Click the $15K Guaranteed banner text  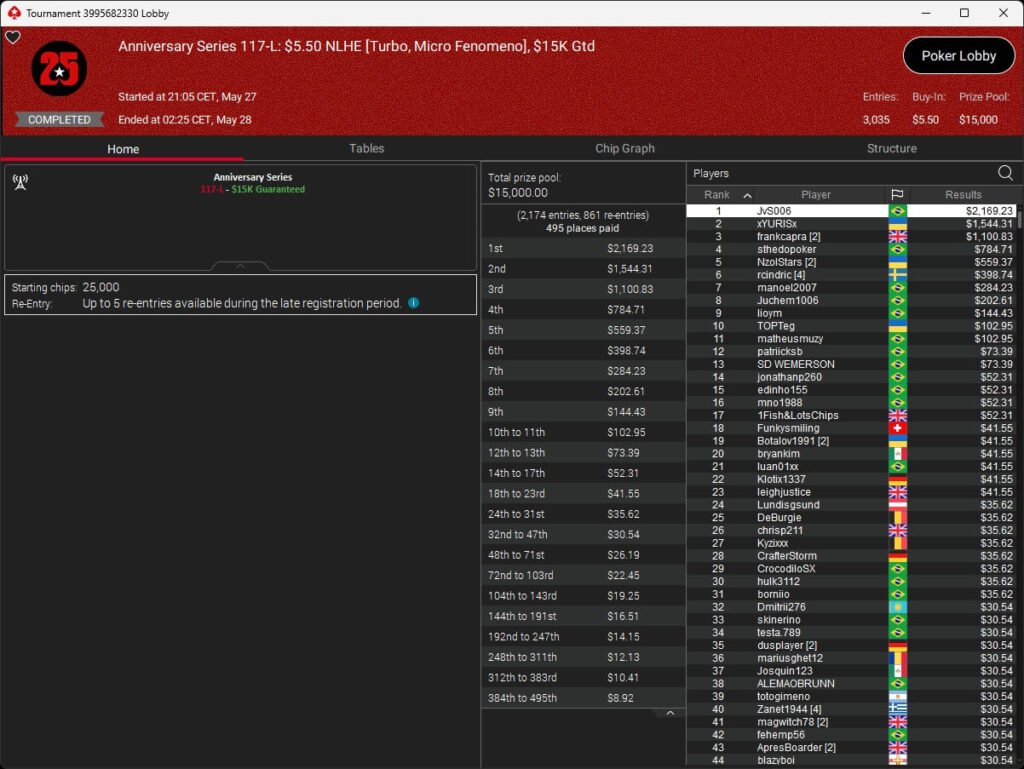coord(268,189)
